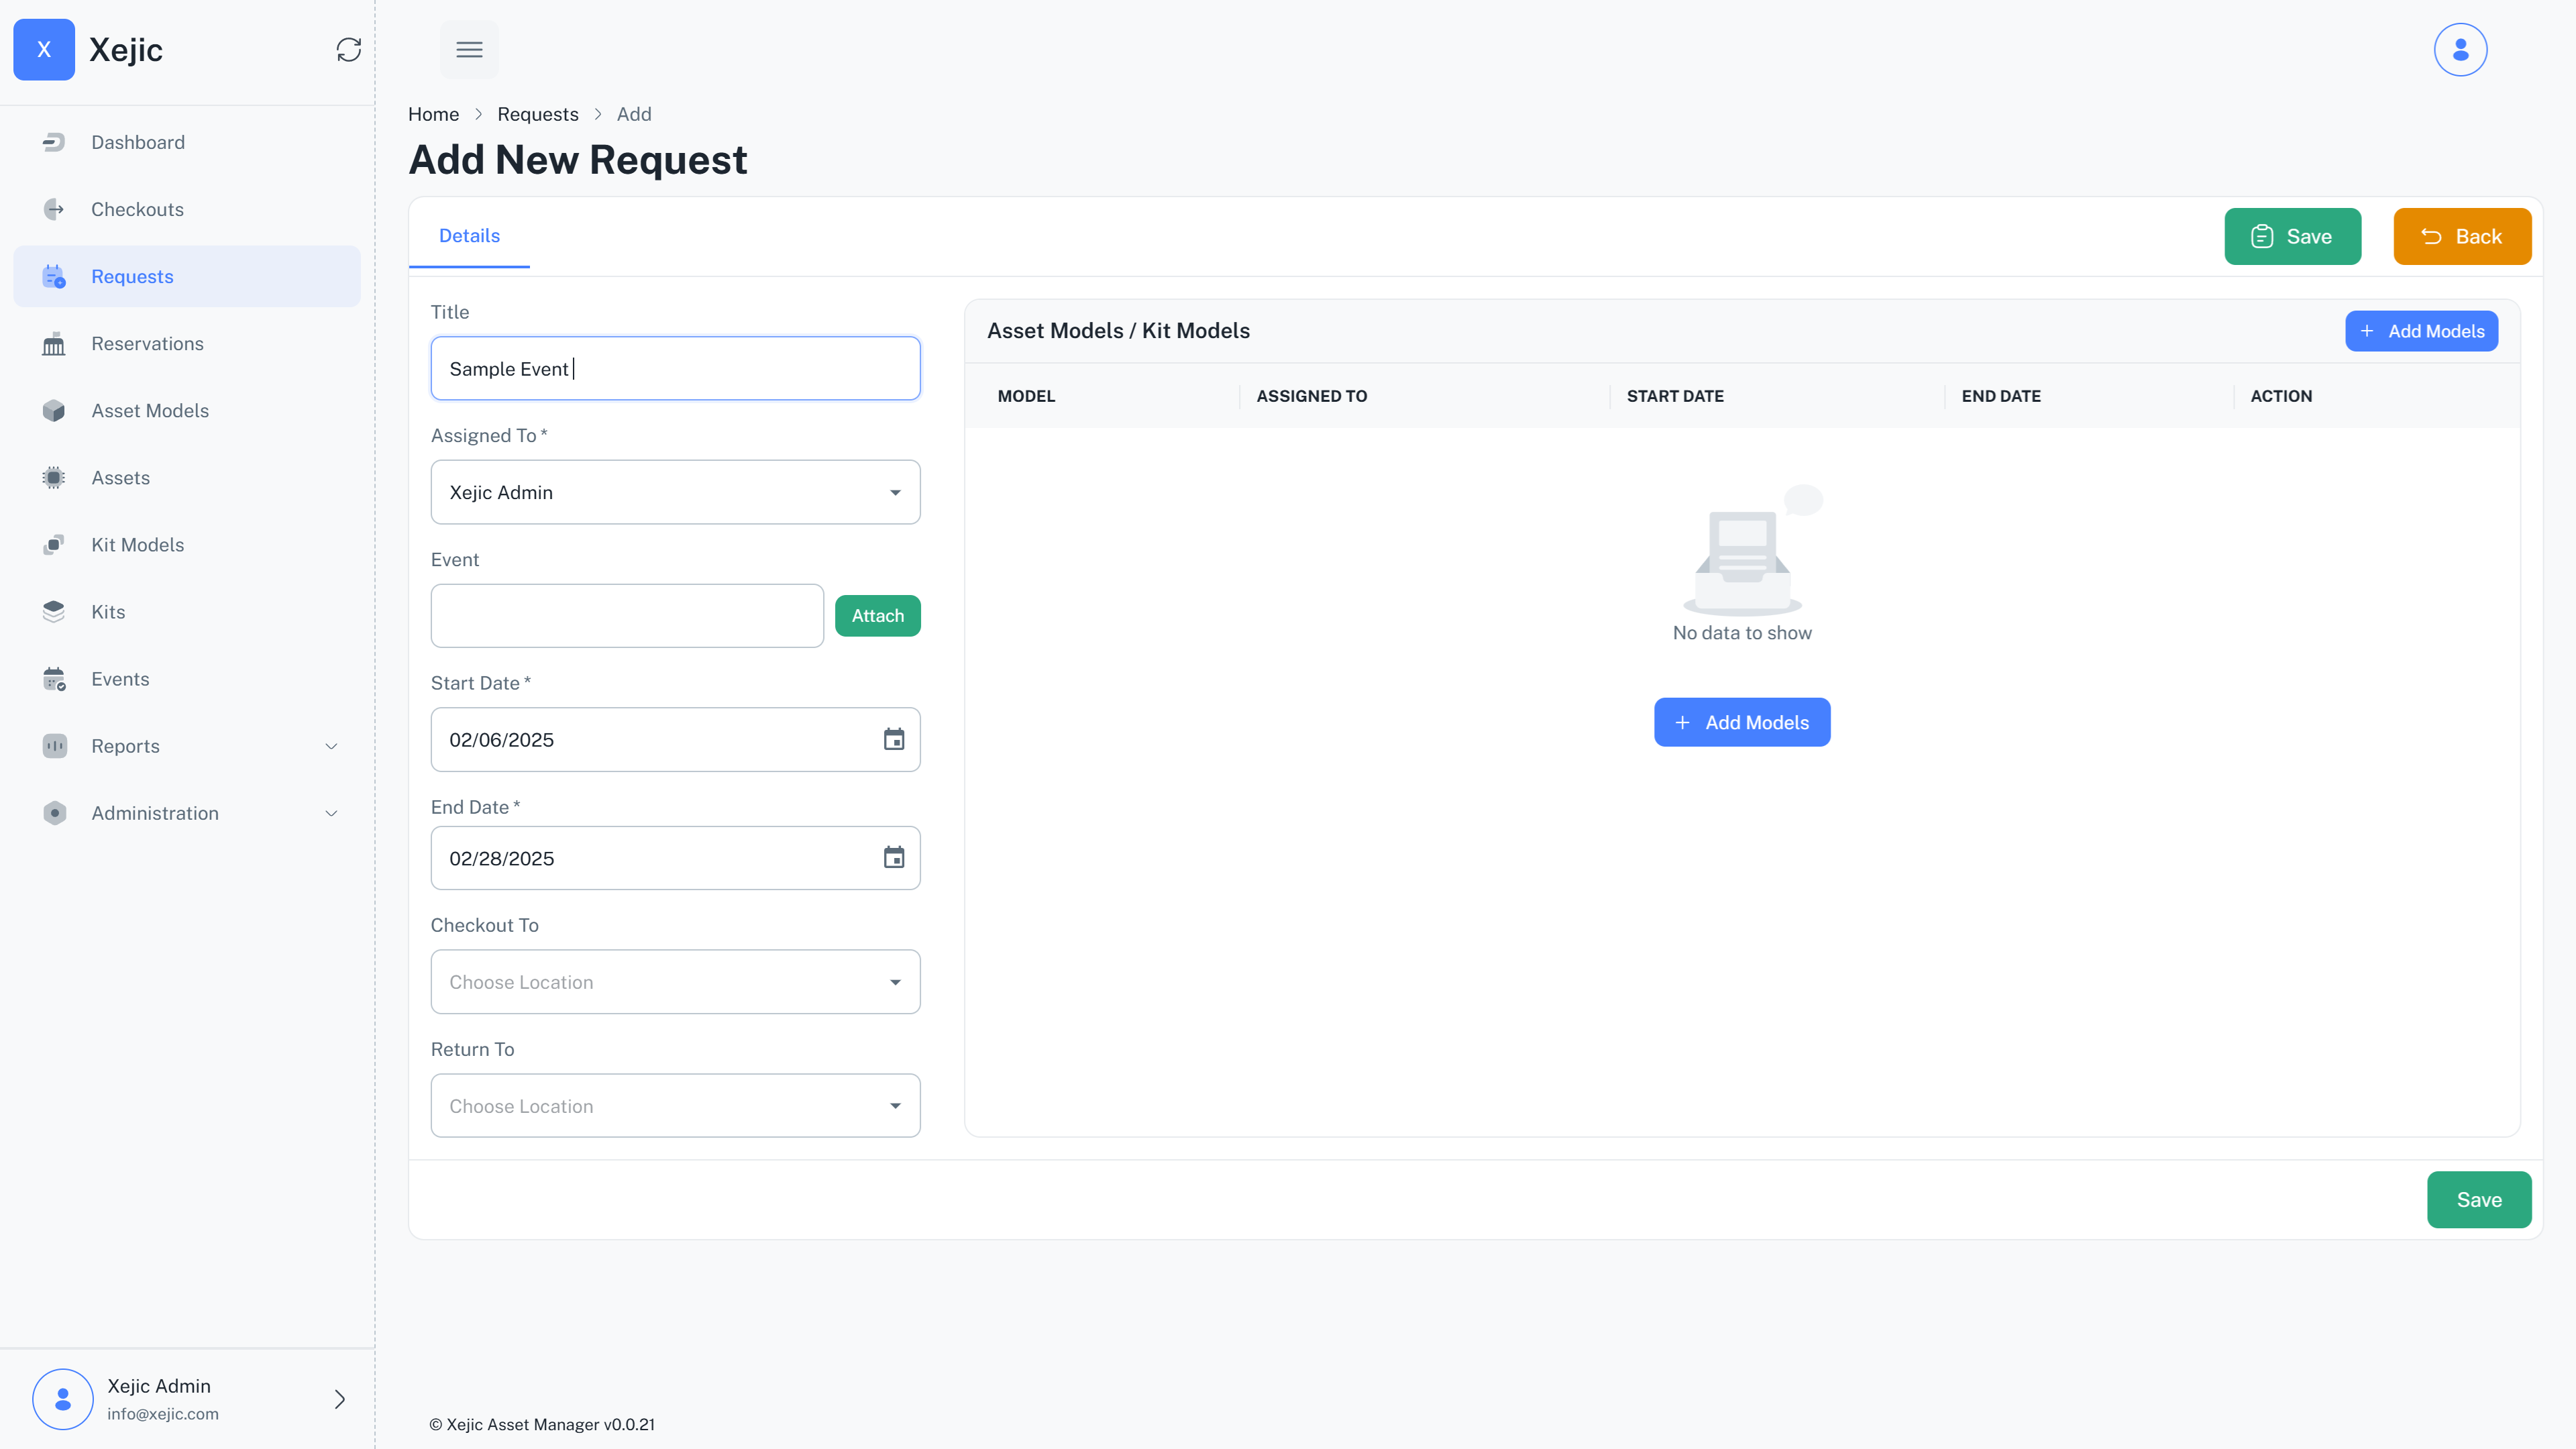This screenshot has height=1449, width=2576.
Task: Click the Dashboard sidebar icon
Action: (x=54, y=142)
